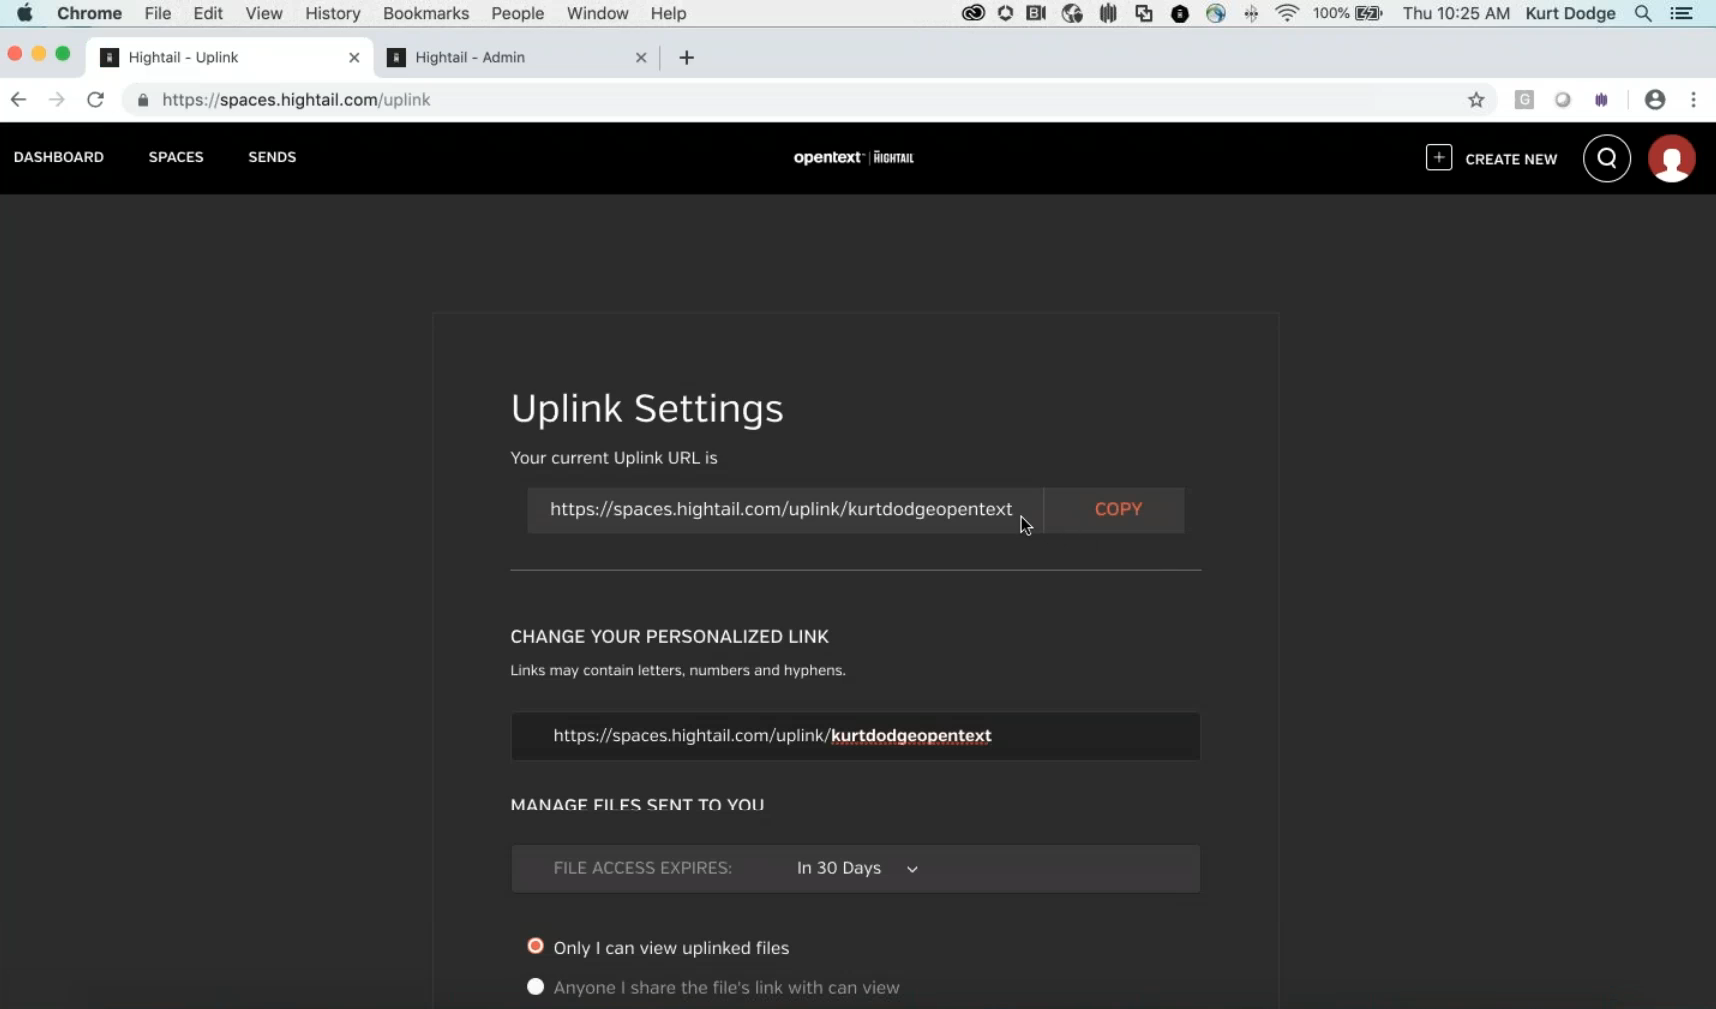
Task: Select 'Only I can view uplinked files'
Action: (x=535, y=945)
